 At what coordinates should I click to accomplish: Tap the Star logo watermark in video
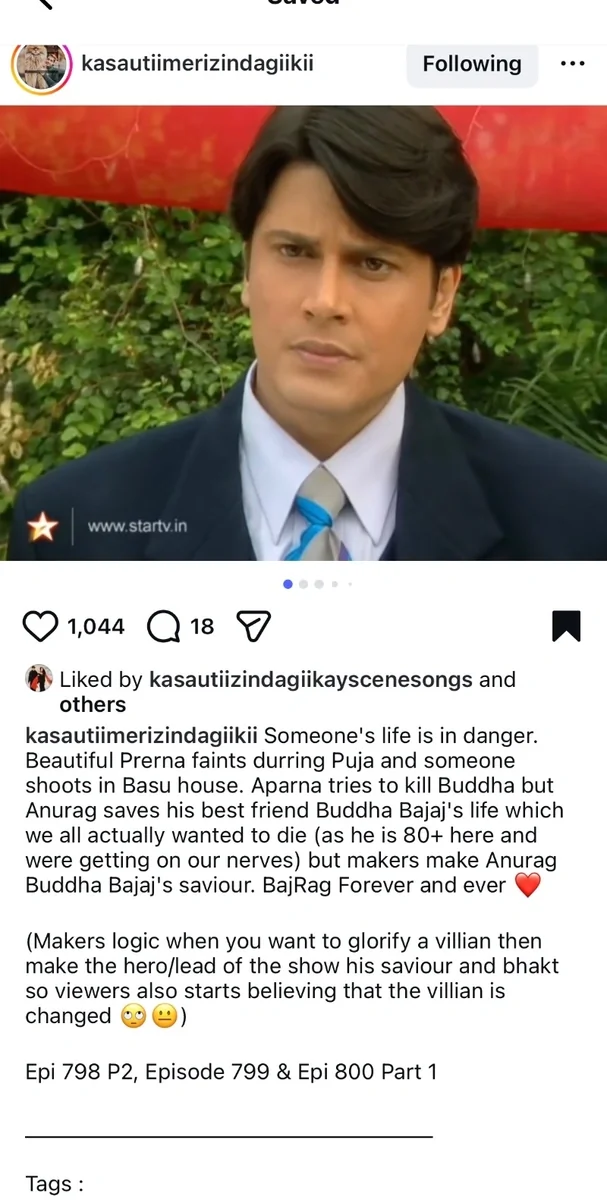coord(42,526)
